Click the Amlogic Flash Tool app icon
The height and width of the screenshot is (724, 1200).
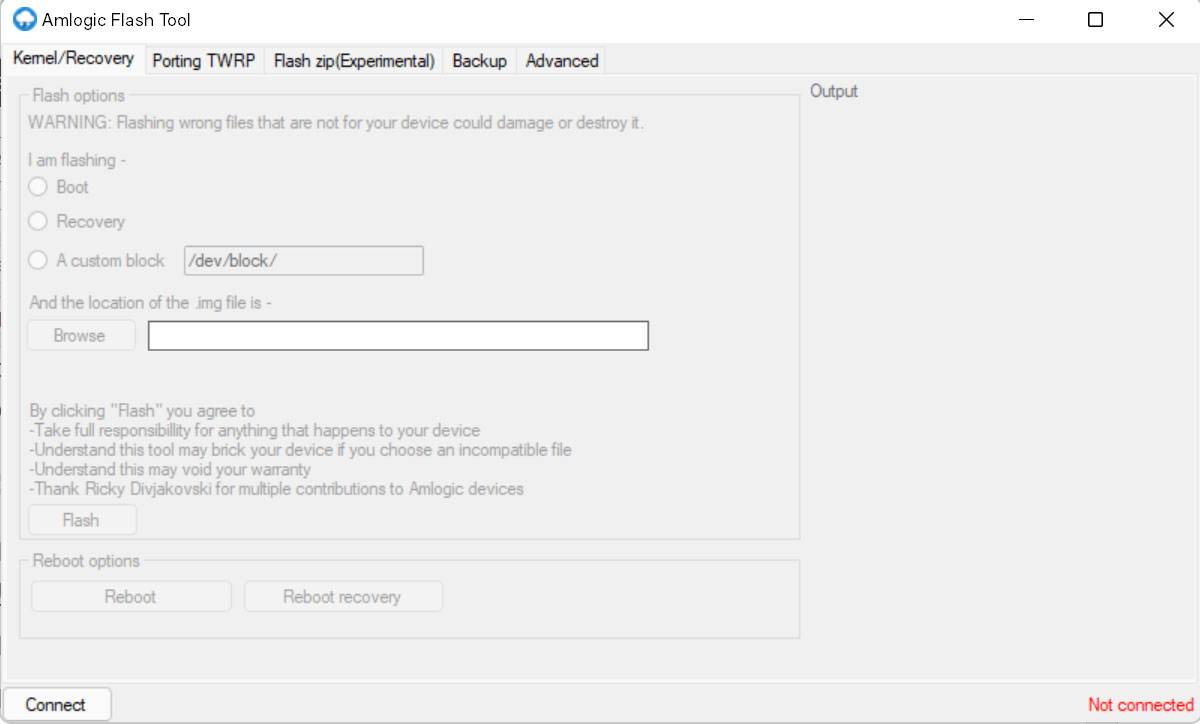[x=22, y=18]
